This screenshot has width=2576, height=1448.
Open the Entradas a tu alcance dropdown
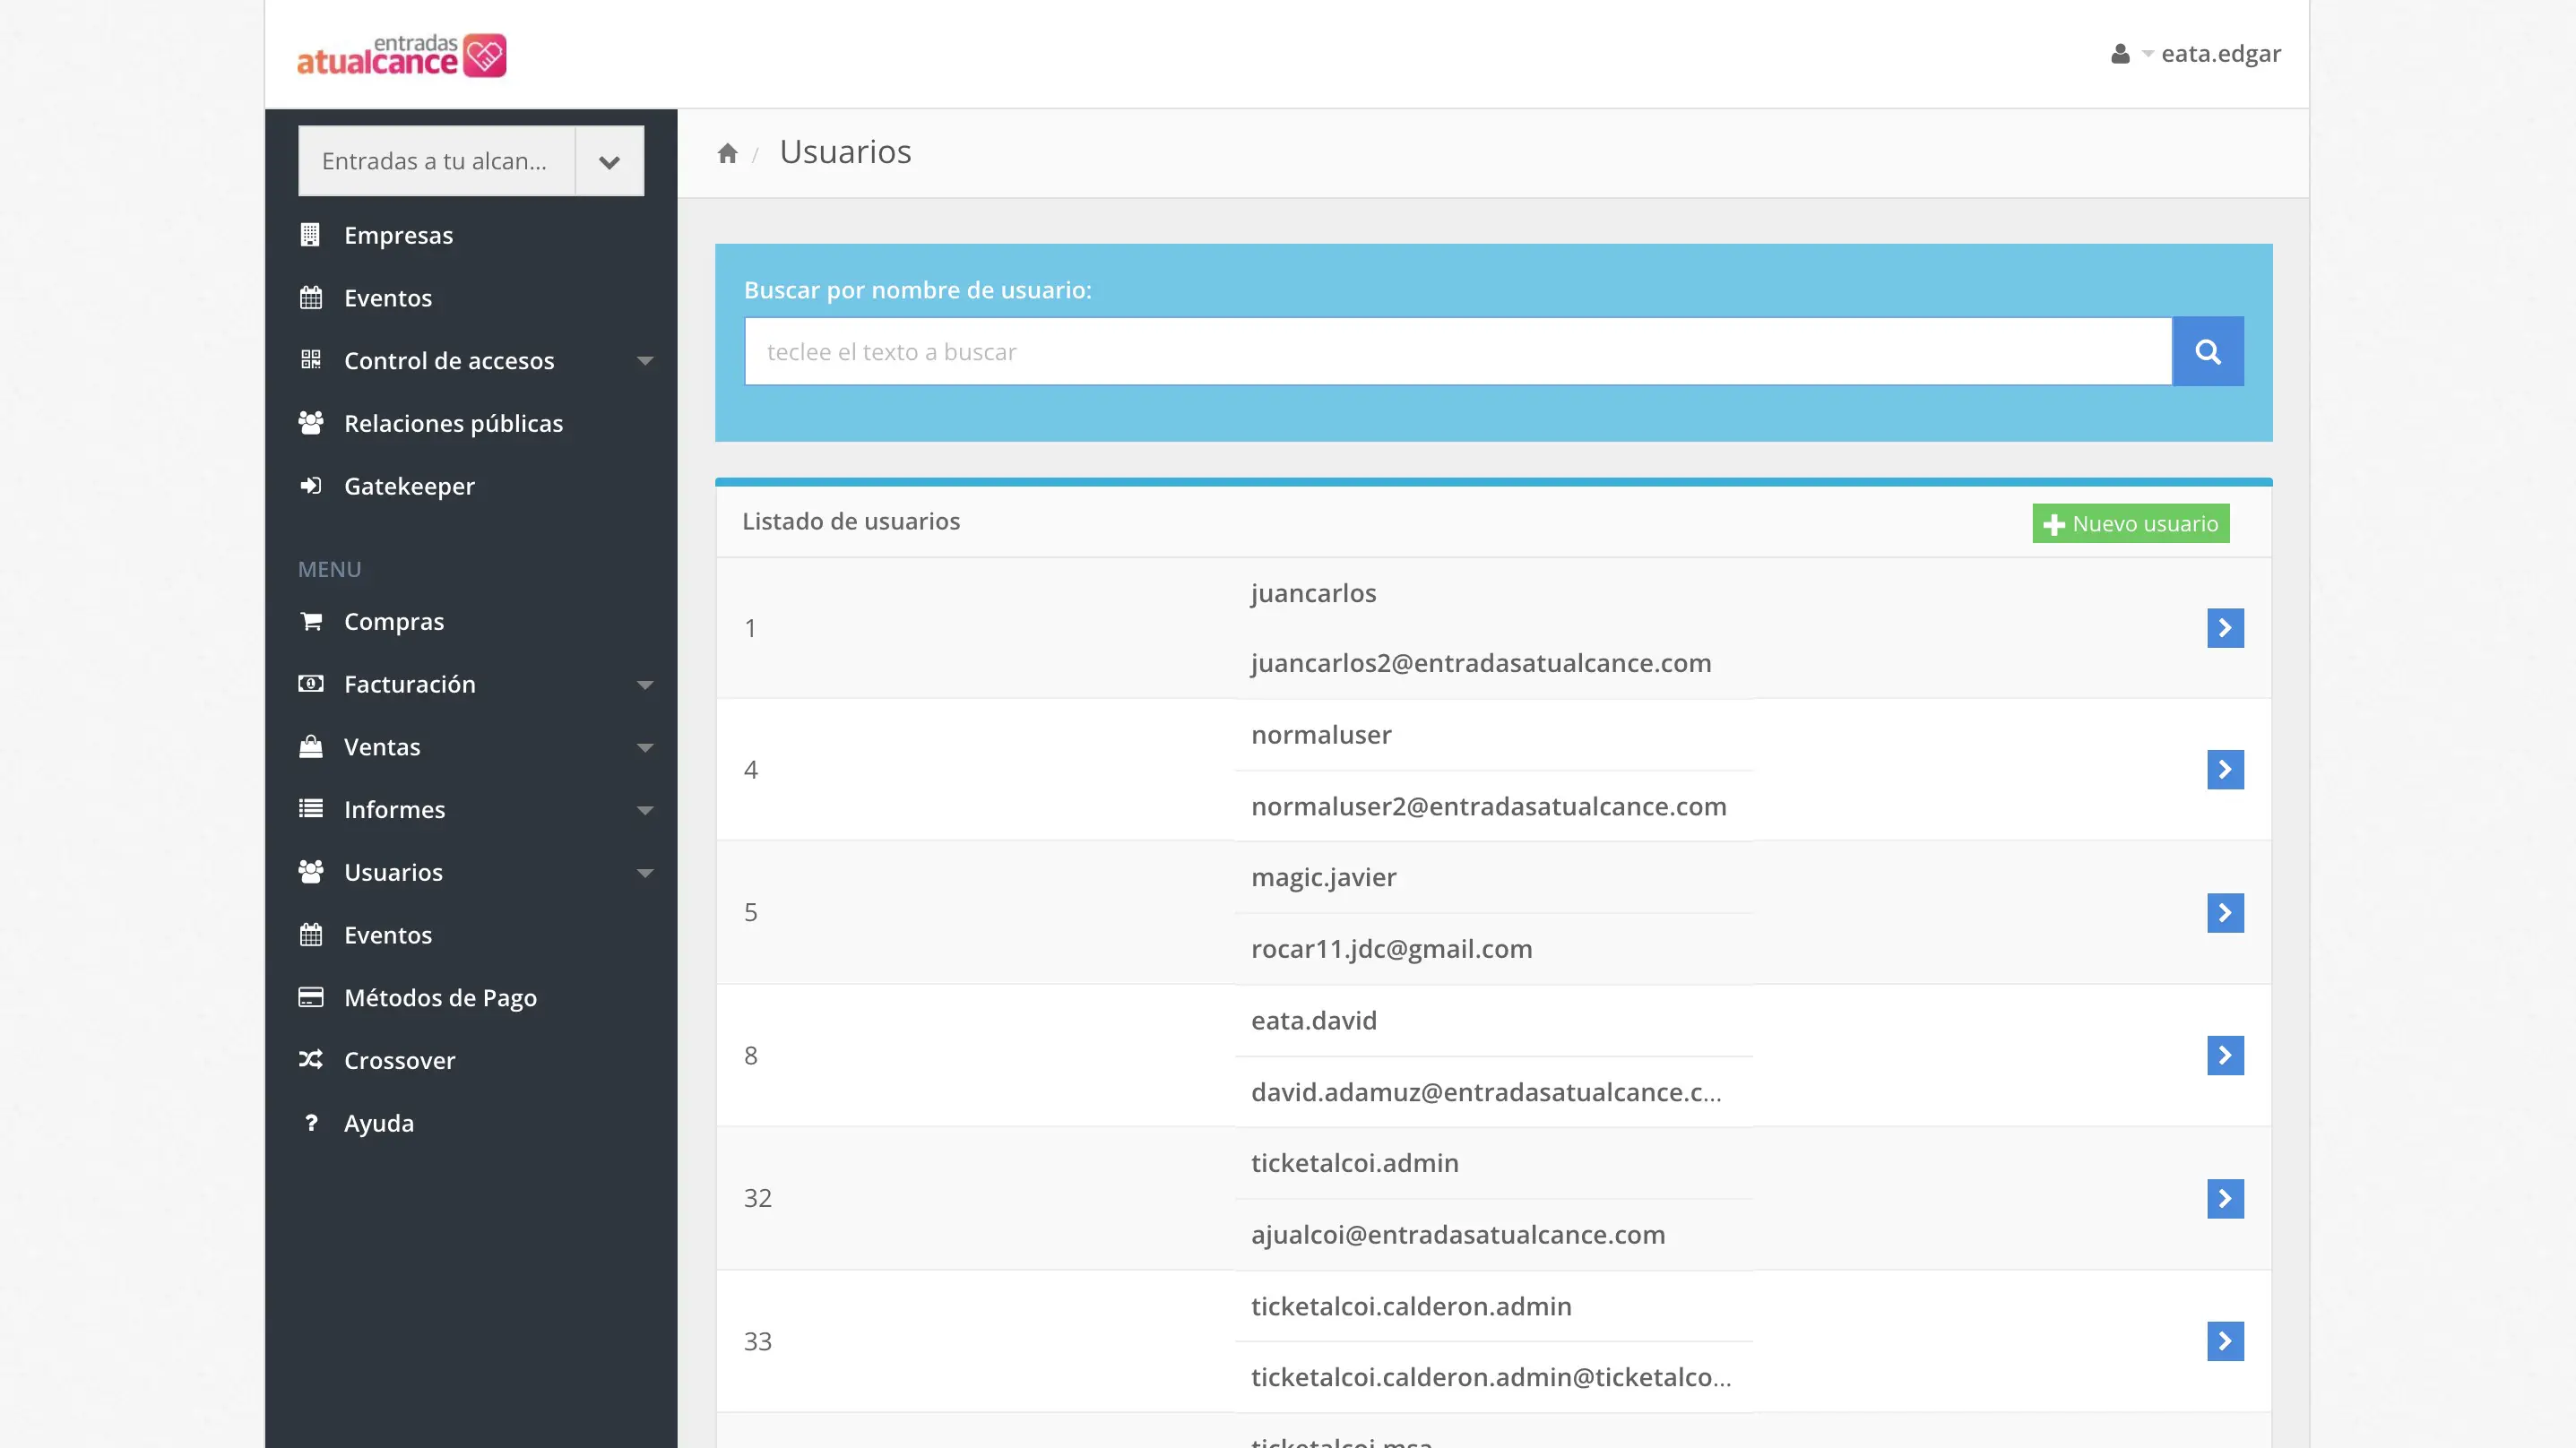tap(609, 162)
